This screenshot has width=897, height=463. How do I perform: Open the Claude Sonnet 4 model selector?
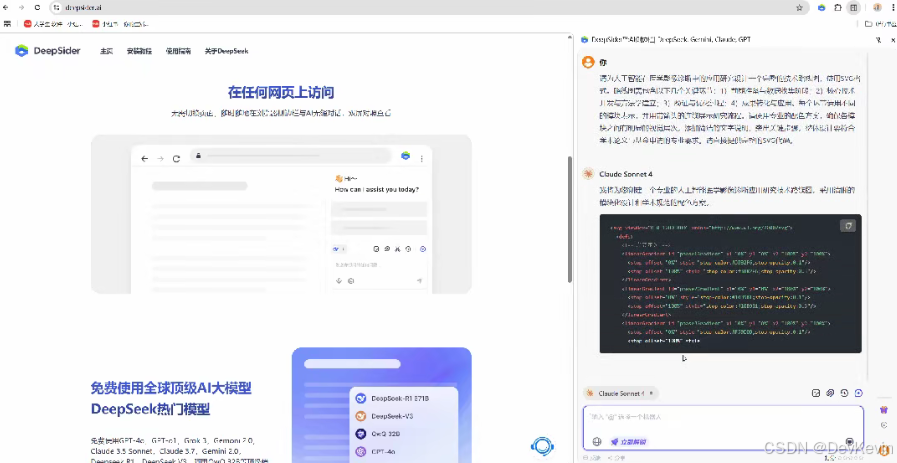click(x=621, y=393)
